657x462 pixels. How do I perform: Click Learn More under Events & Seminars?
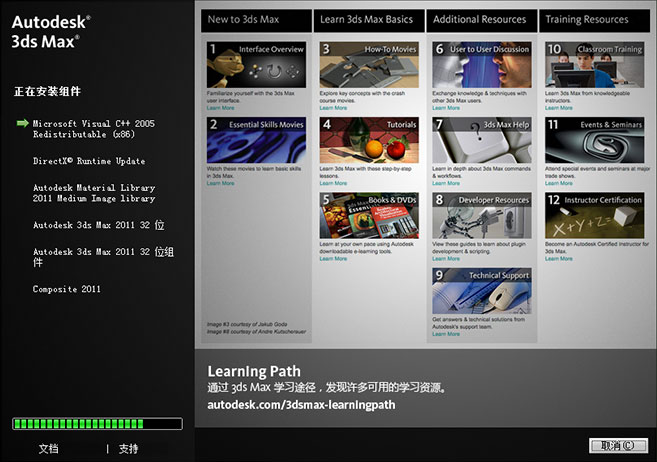[559, 183]
